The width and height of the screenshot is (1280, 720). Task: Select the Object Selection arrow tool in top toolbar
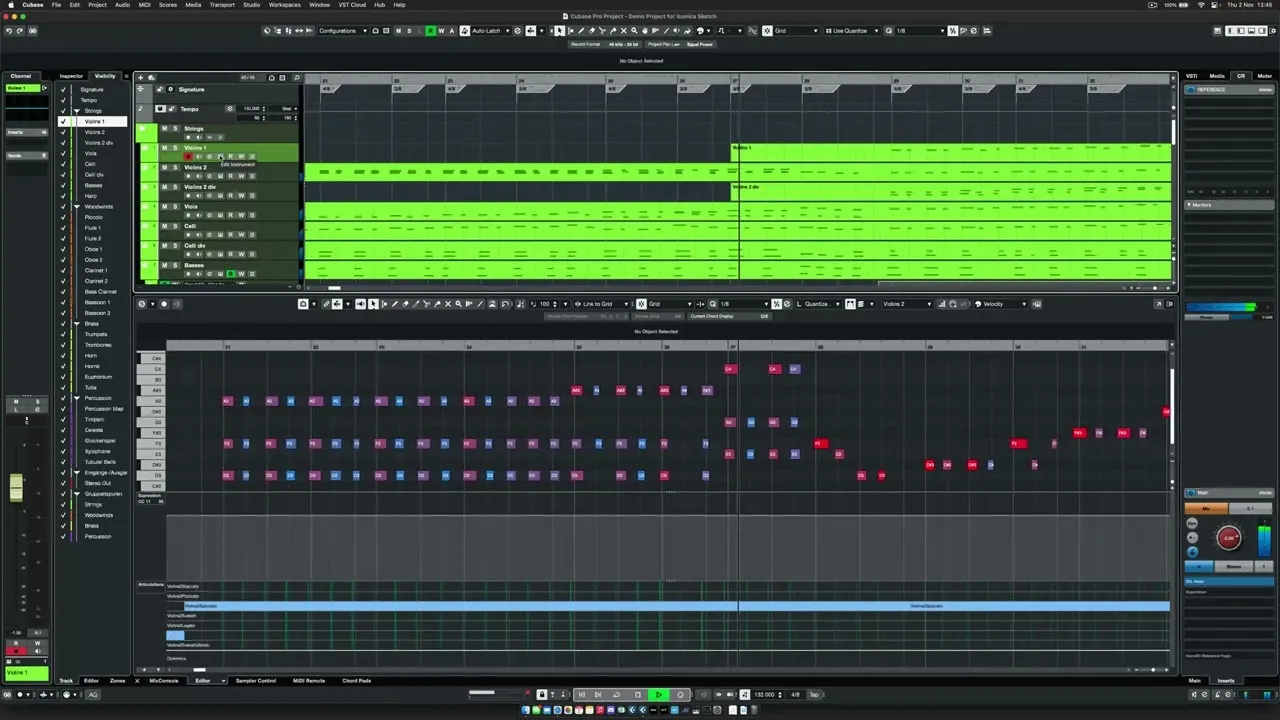pos(559,31)
